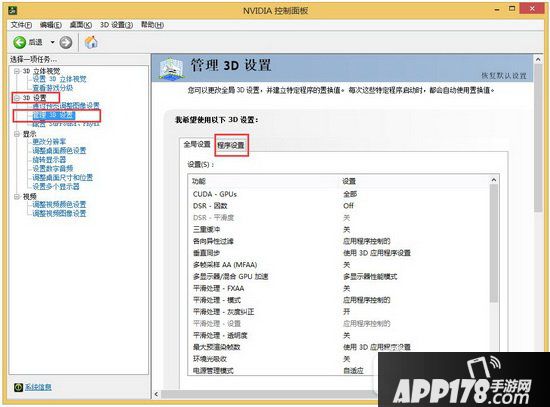Collapse the 3D 设置 tree node
Screen dimensions: 550x407
coord(16,98)
